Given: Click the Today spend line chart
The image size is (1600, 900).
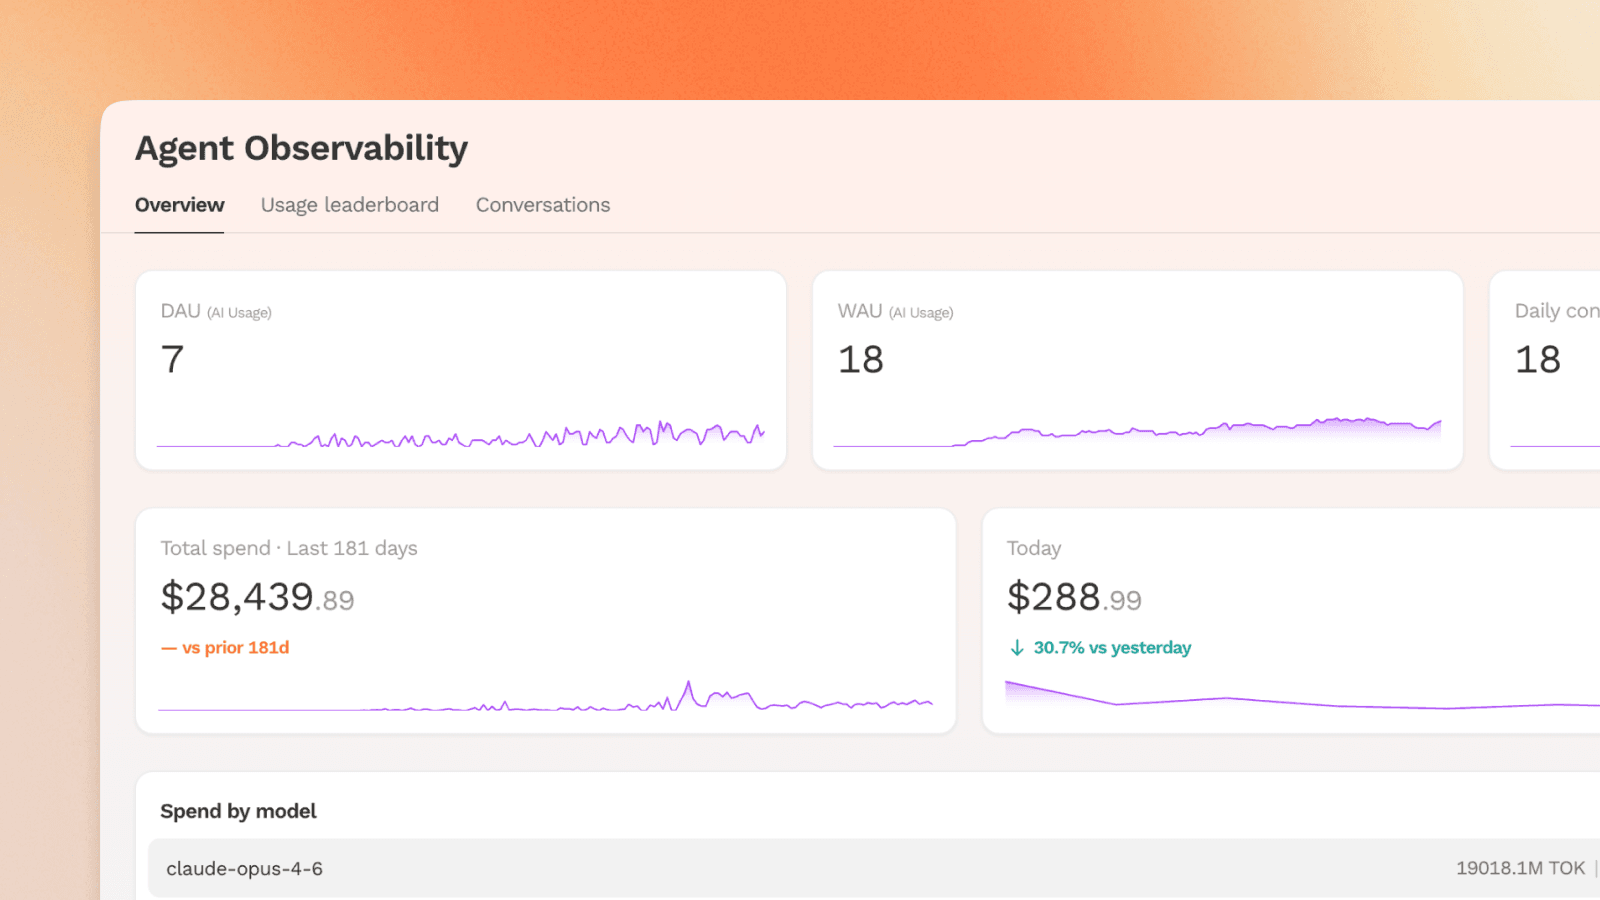Looking at the screenshot, I should click(1302, 694).
